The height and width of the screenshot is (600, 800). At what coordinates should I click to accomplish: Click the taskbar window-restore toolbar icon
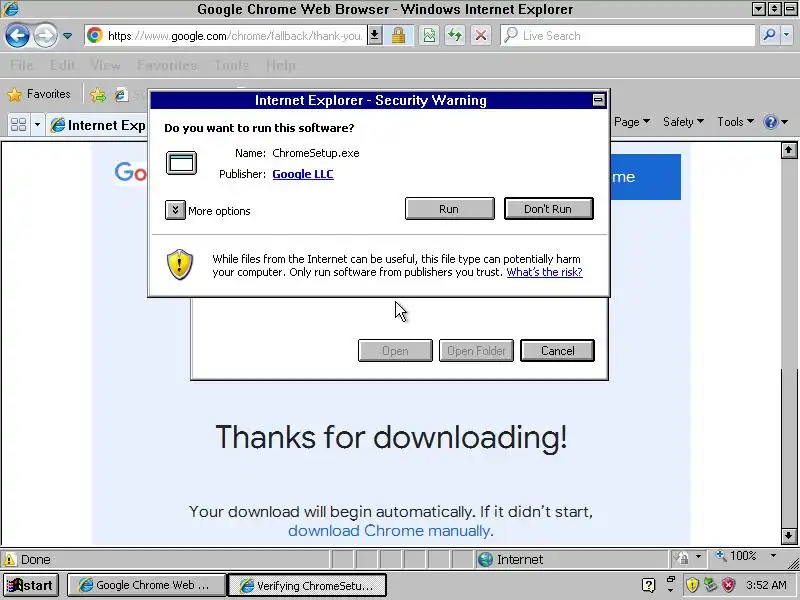[670, 580]
